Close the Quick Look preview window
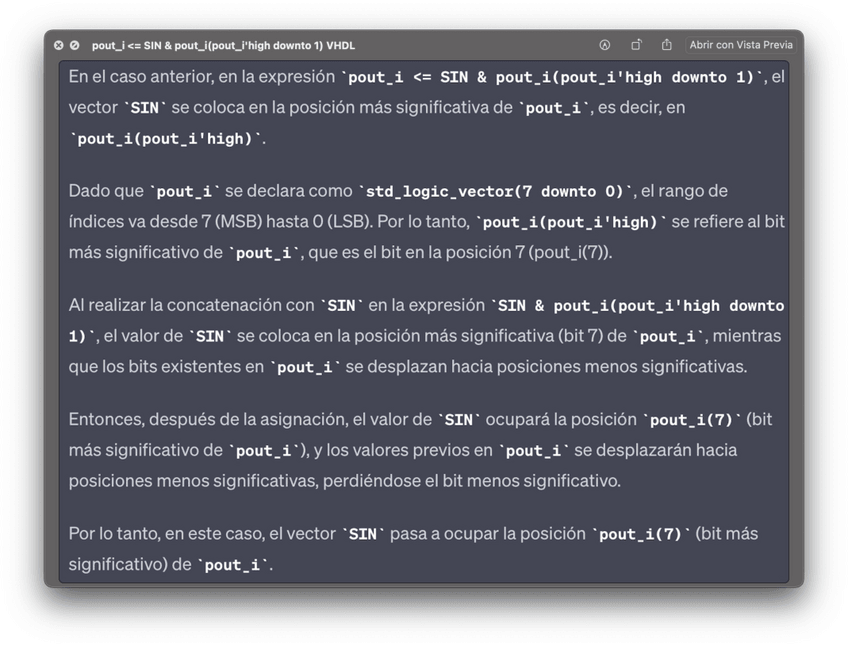Screen dimensions: 848x646 click(x=58, y=45)
